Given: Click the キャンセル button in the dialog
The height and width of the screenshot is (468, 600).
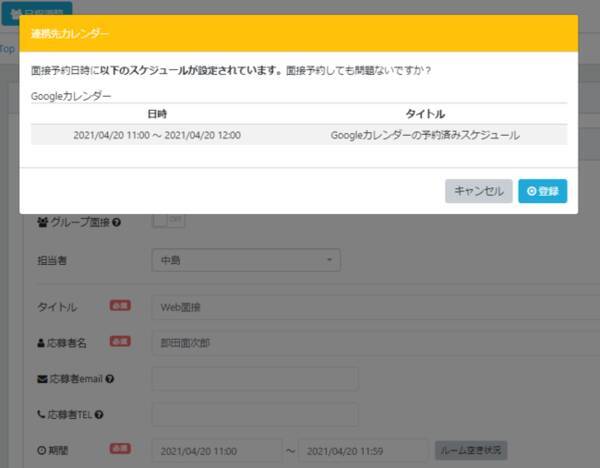Looking at the screenshot, I should tap(478, 191).
